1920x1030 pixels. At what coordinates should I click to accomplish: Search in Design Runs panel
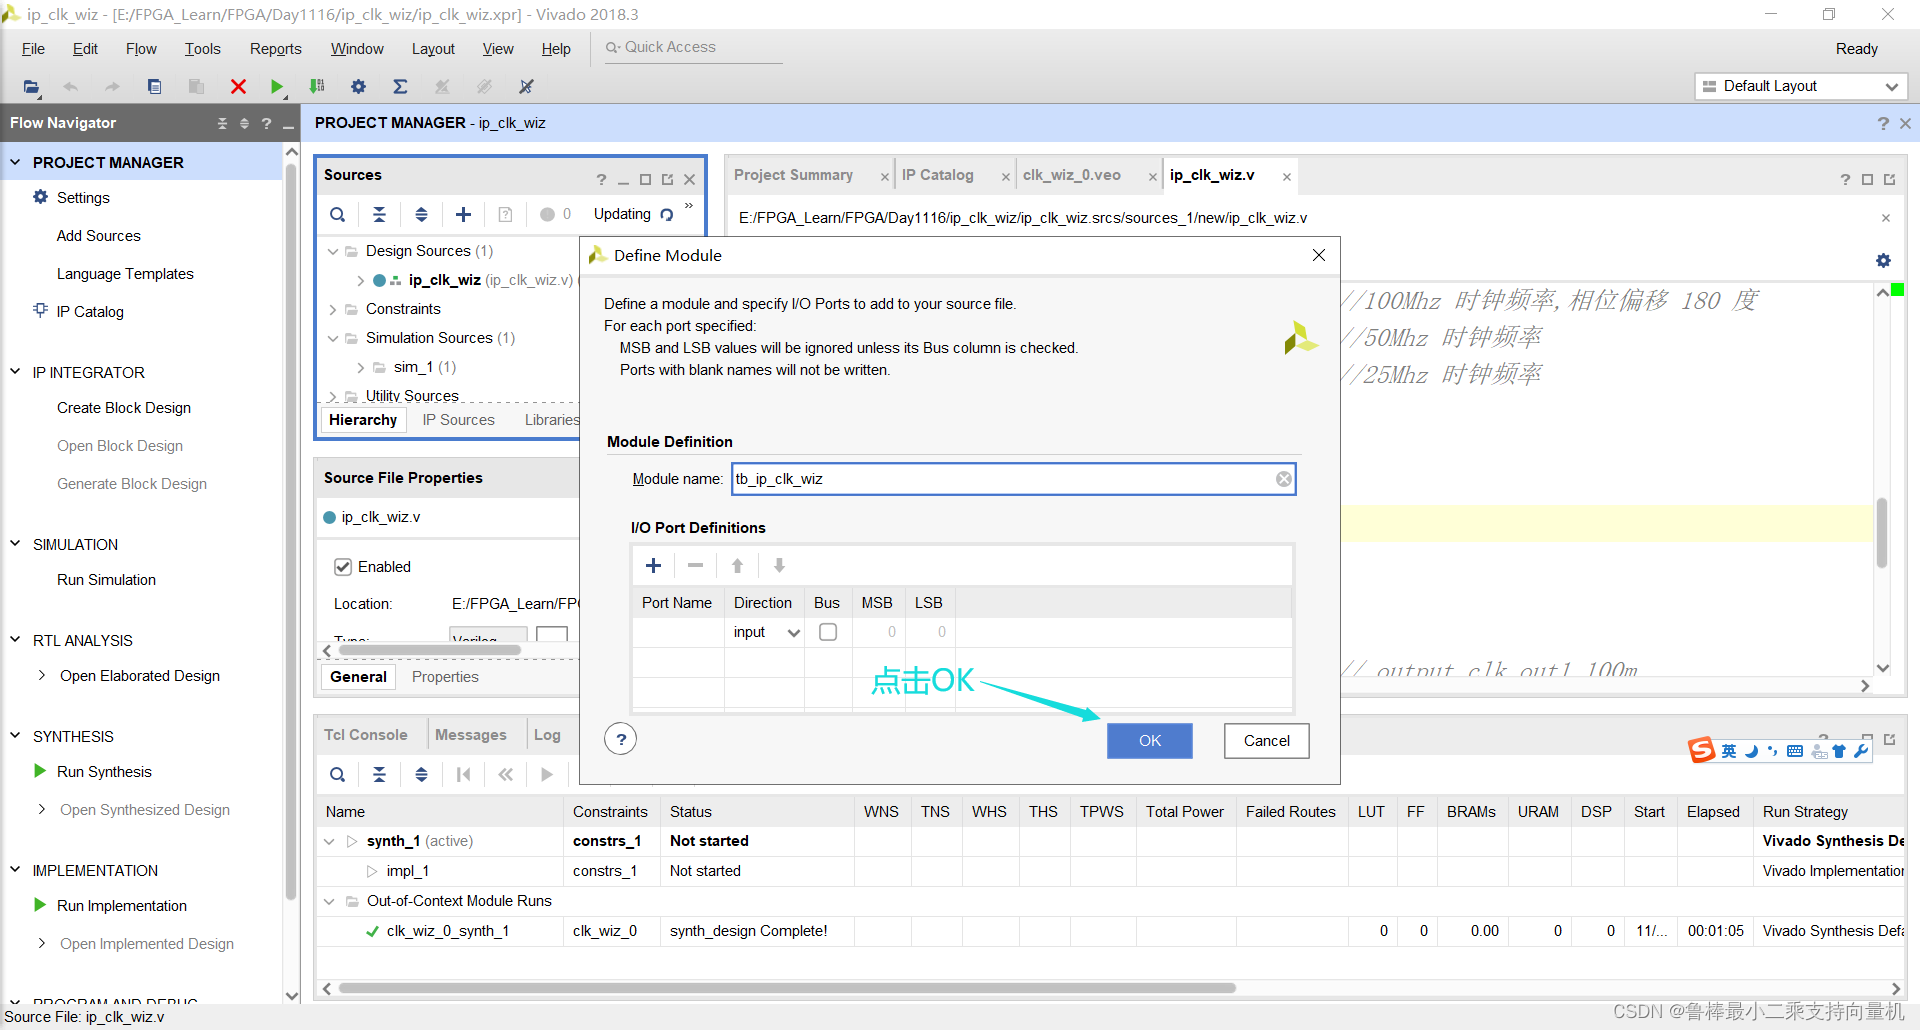(x=338, y=774)
